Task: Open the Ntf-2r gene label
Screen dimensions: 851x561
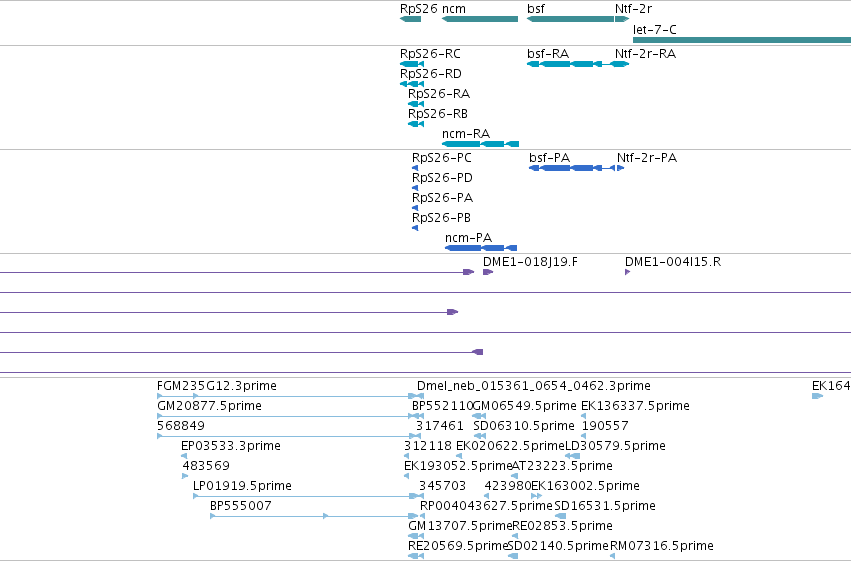Action: [x=633, y=9]
